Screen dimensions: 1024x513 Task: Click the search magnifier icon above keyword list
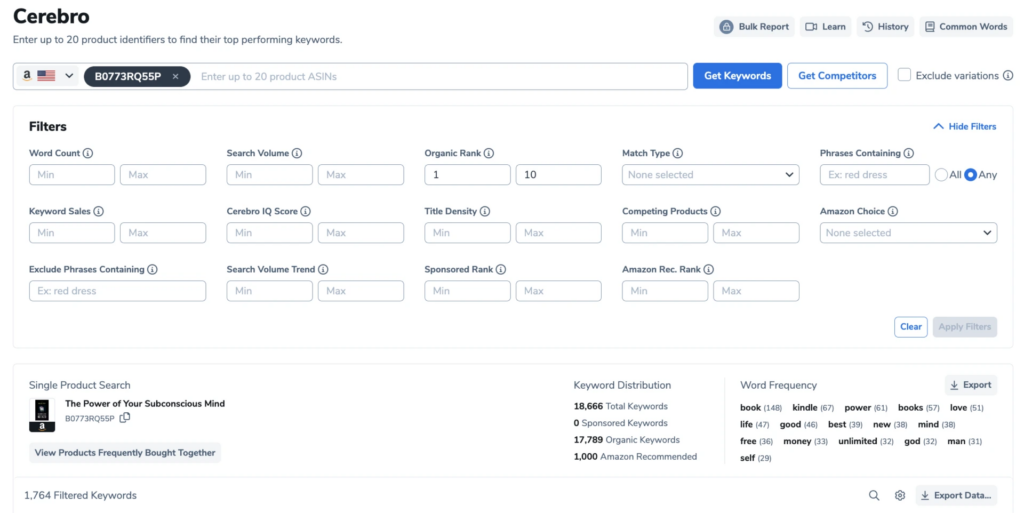874,495
